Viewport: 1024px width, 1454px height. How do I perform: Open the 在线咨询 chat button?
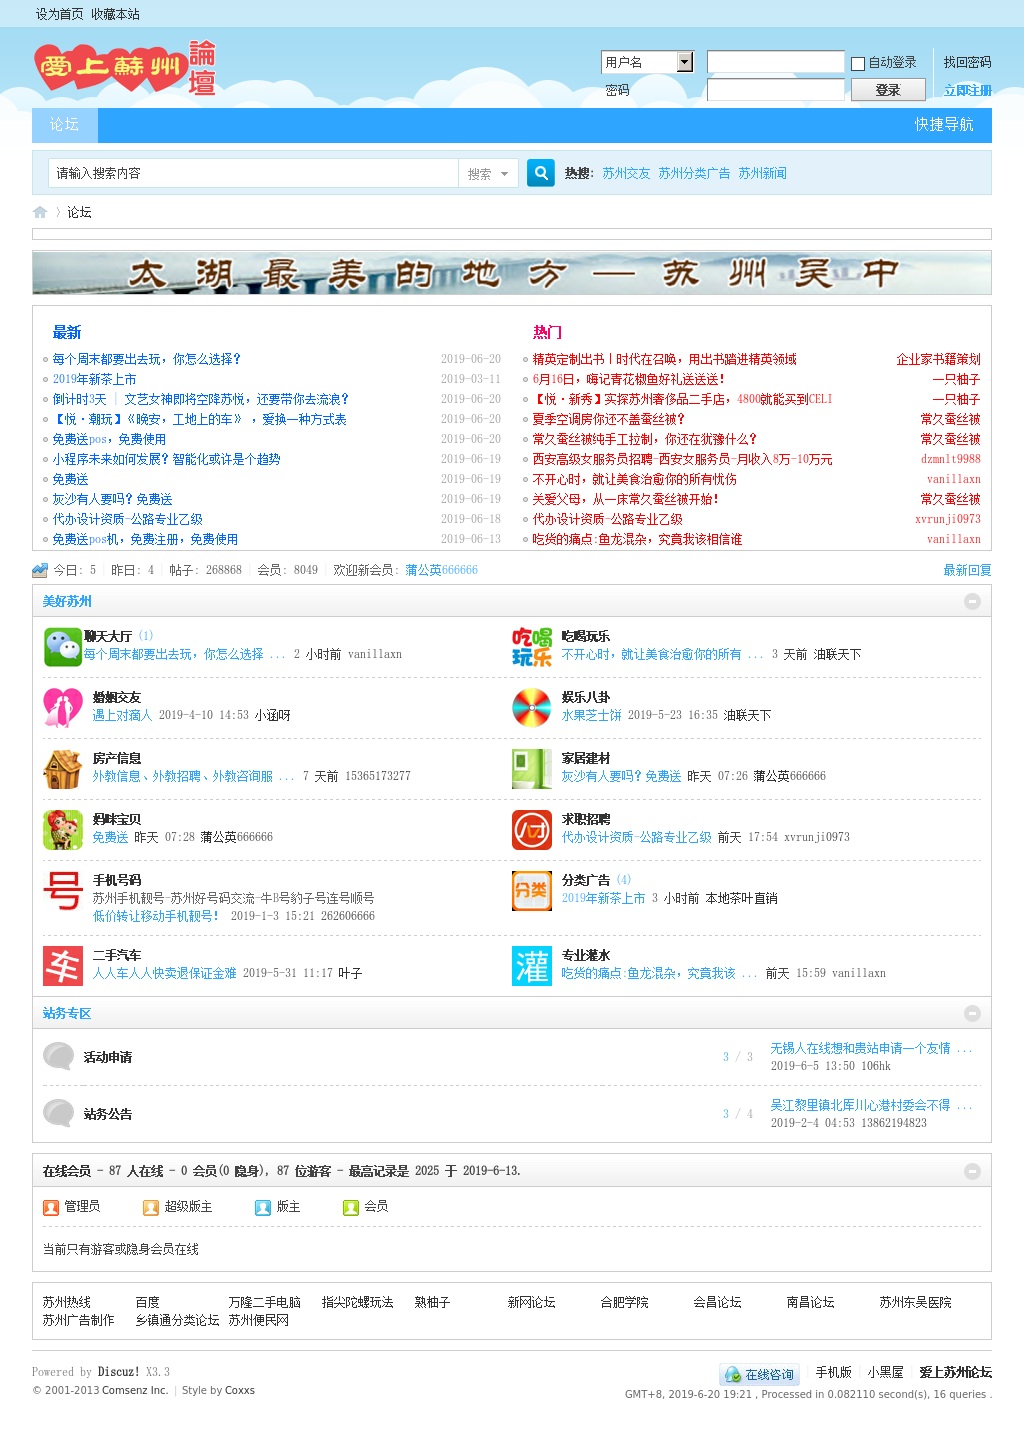click(x=759, y=1374)
